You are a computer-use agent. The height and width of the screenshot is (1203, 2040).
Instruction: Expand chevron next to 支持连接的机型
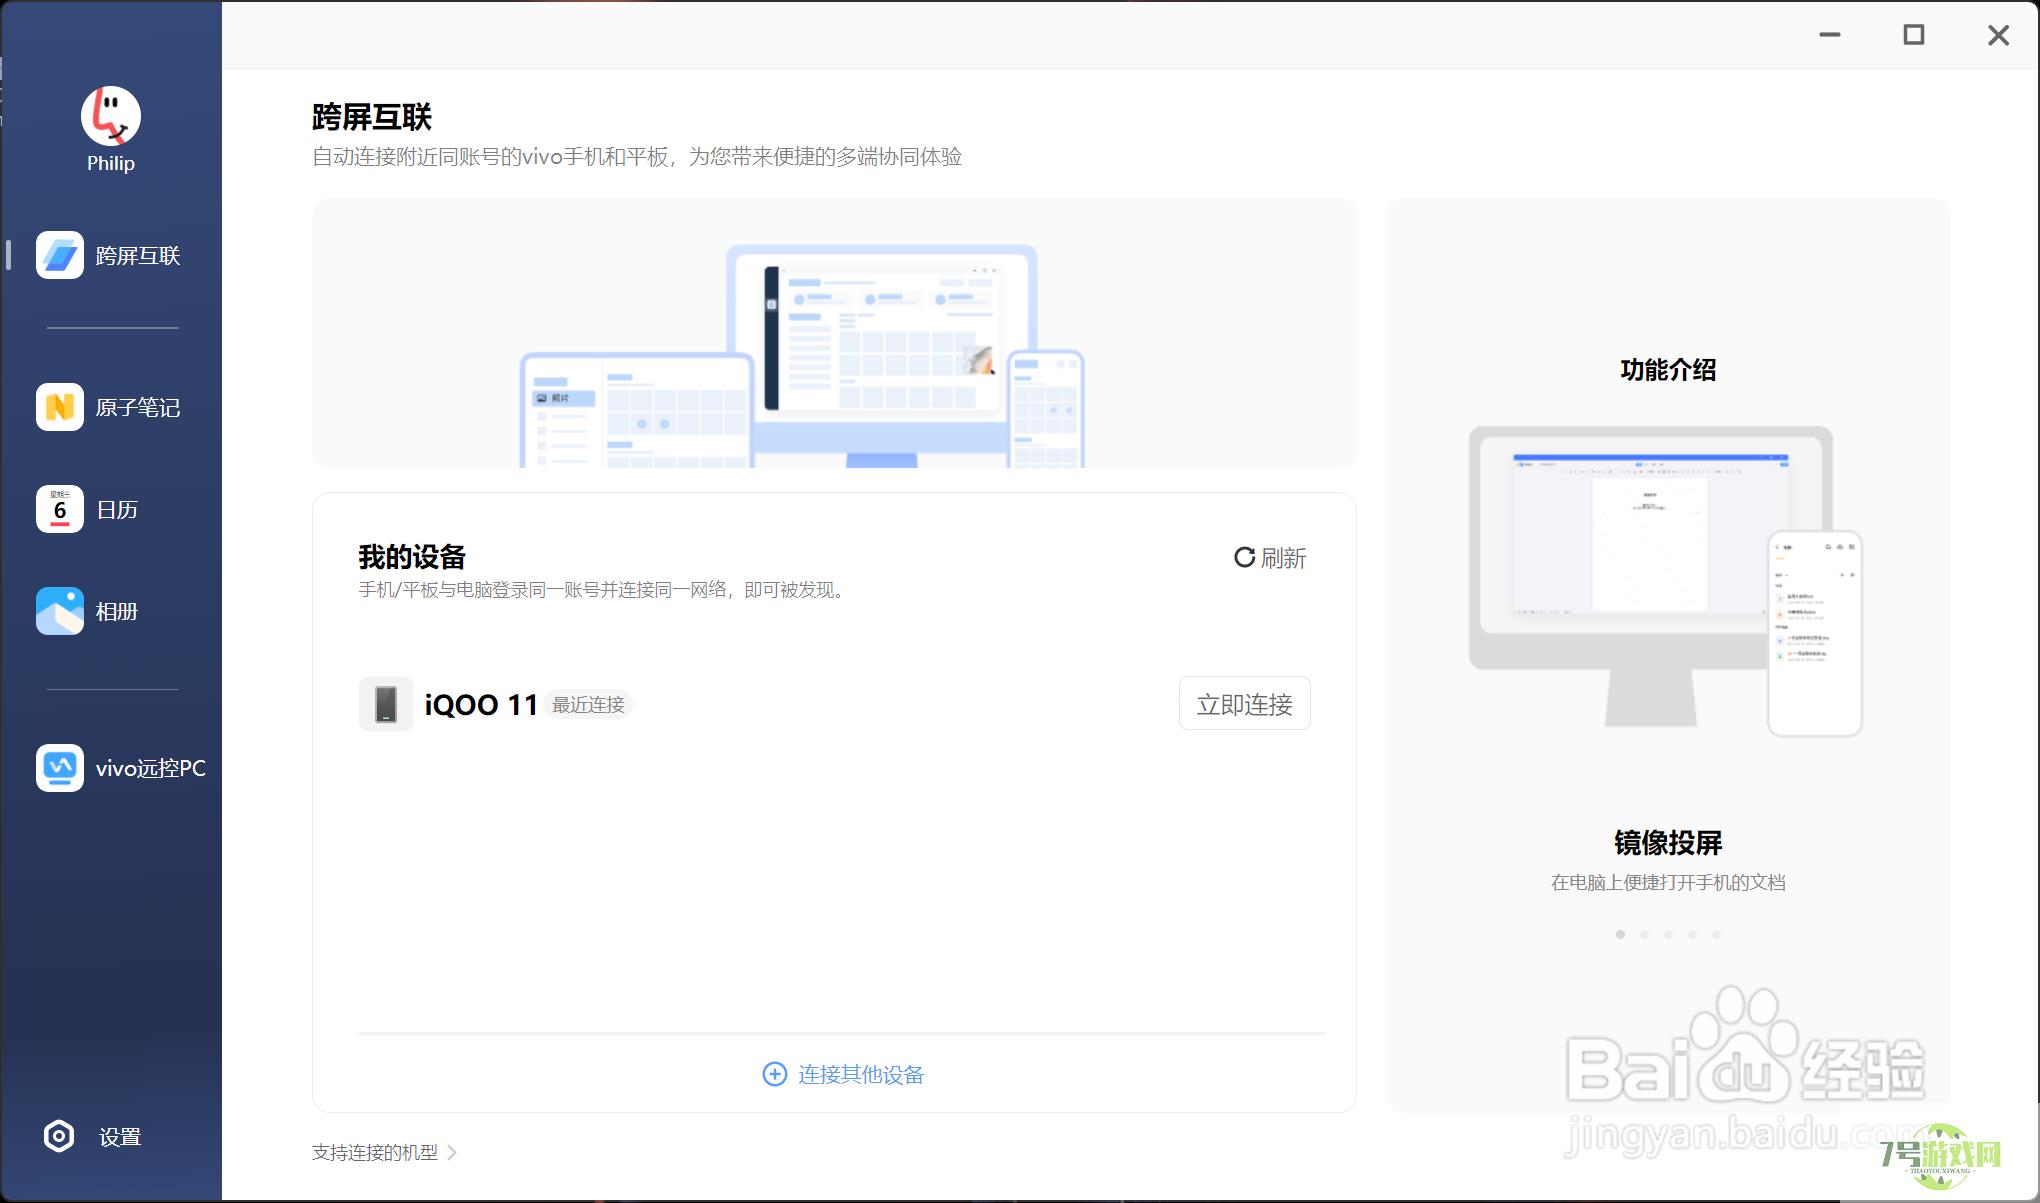[x=452, y=1152]
